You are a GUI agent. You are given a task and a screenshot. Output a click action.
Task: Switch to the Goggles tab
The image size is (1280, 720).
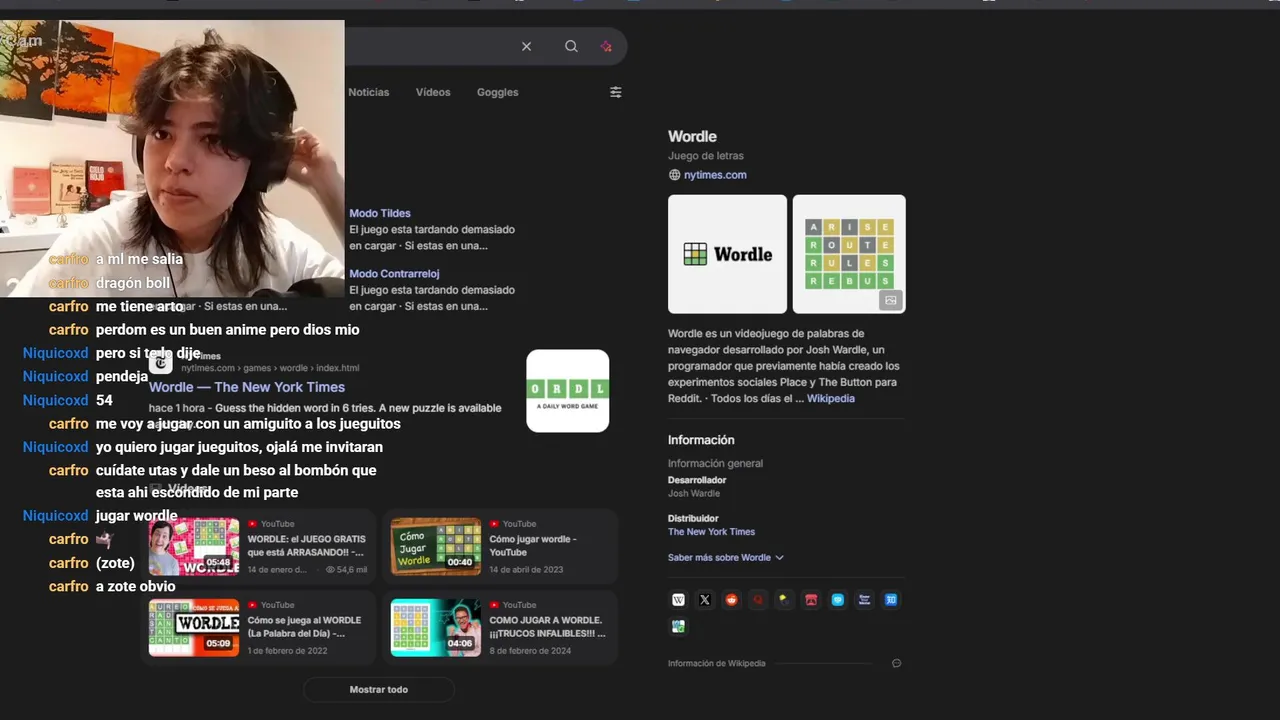coord(497,92)
